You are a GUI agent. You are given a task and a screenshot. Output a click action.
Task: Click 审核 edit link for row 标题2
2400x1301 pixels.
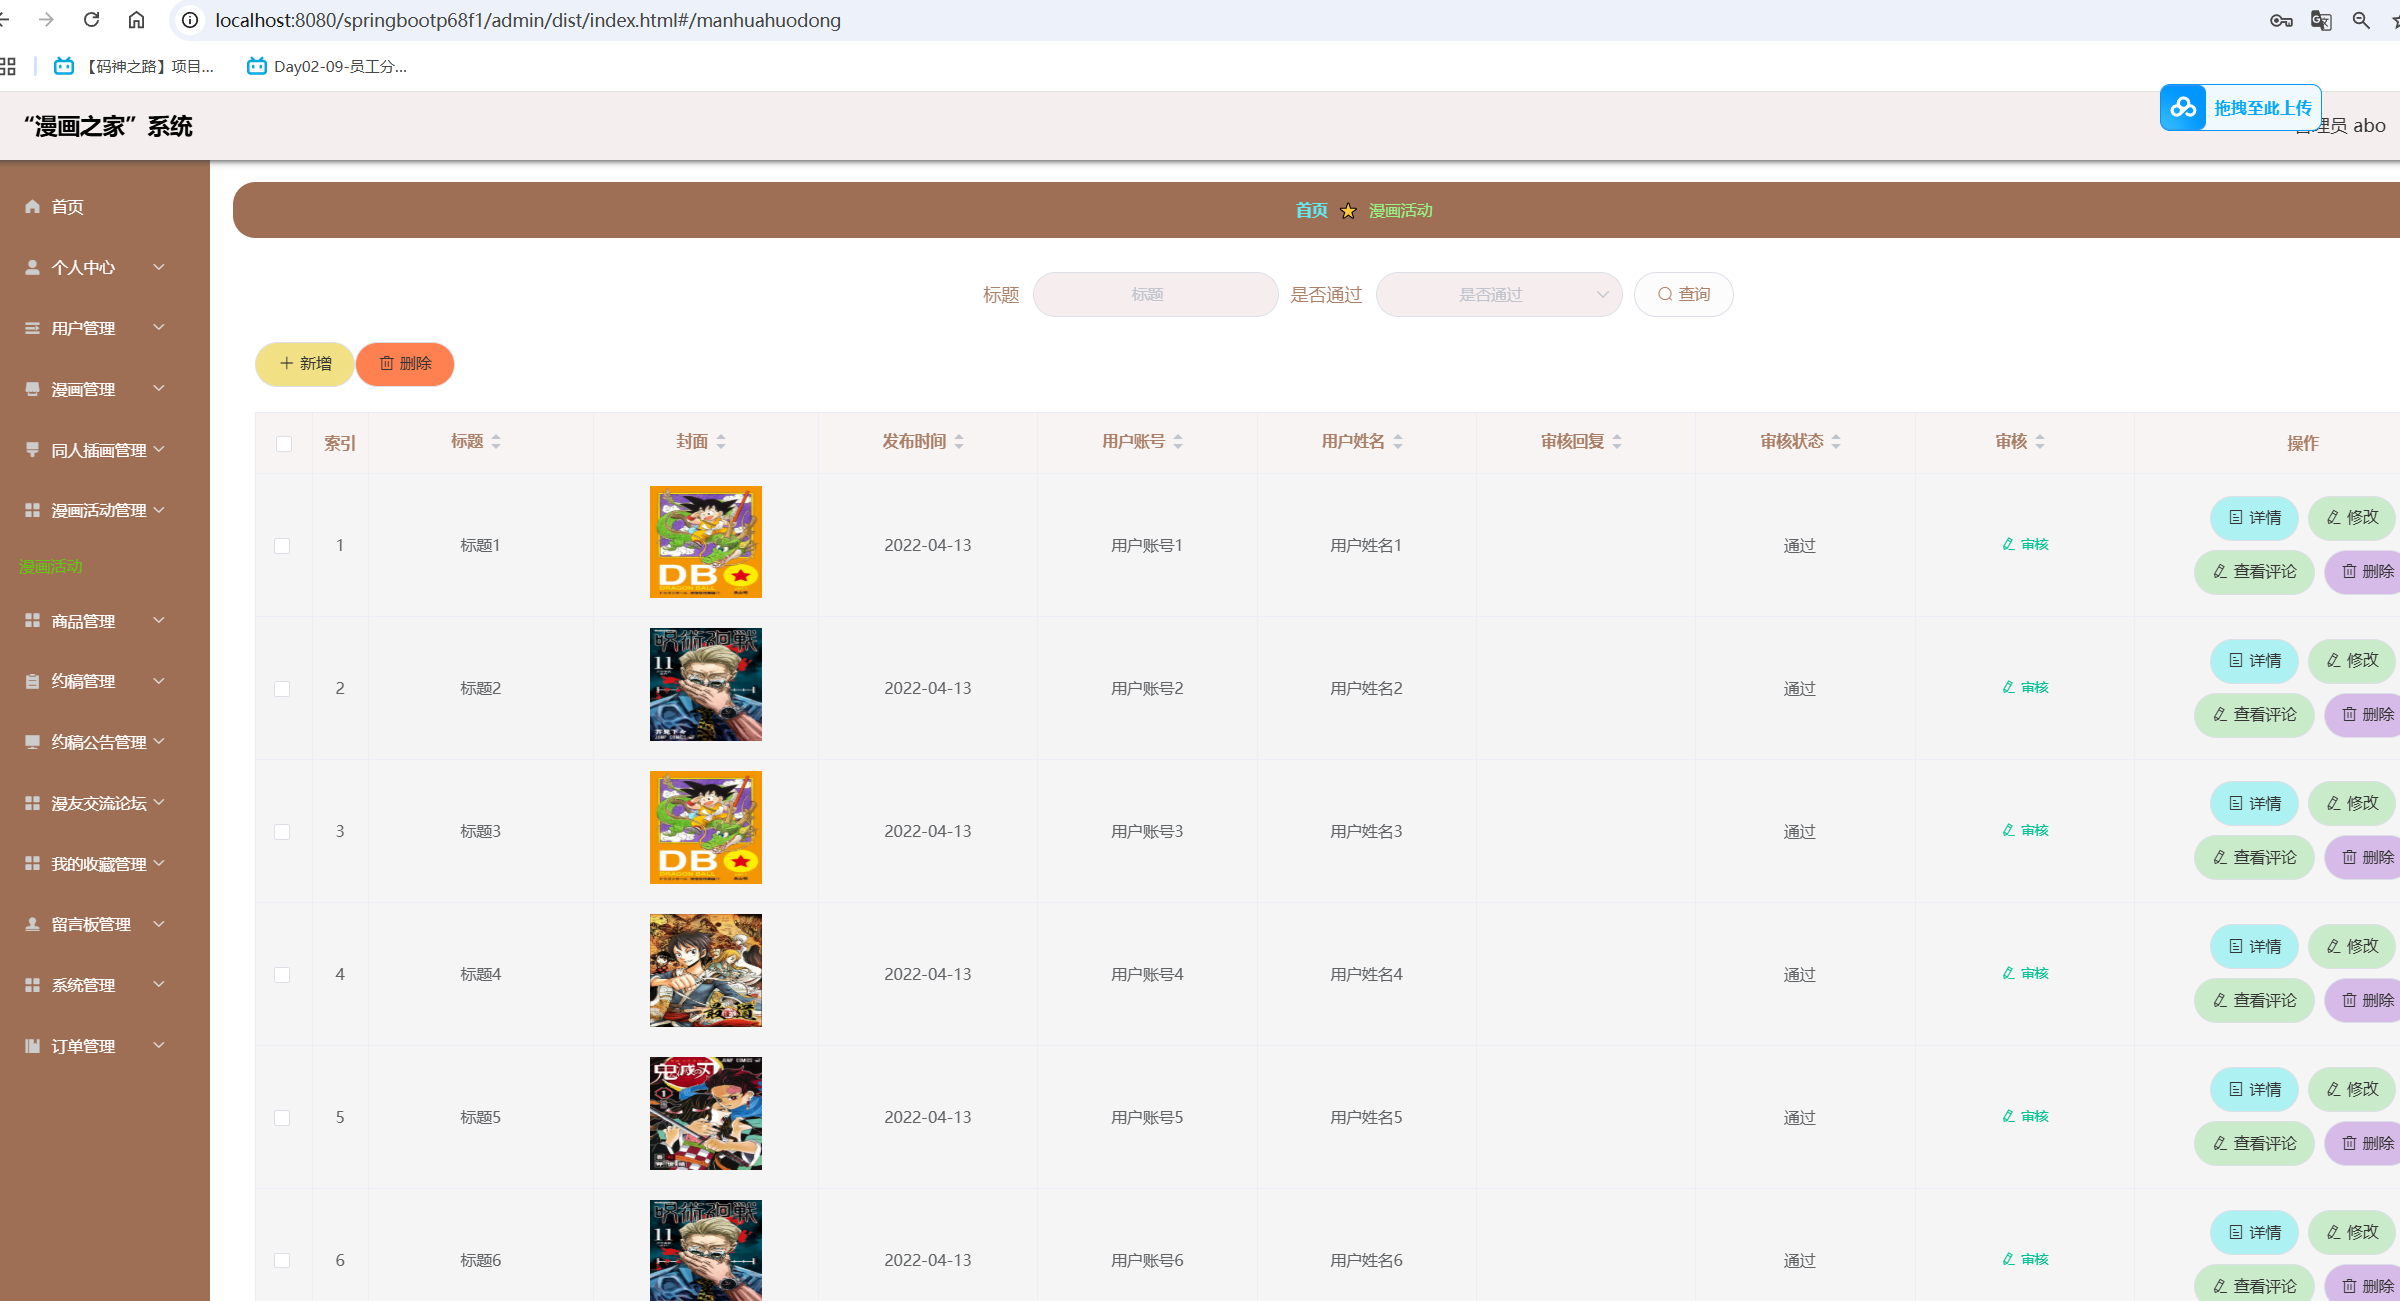click(x=2025, y=688)
